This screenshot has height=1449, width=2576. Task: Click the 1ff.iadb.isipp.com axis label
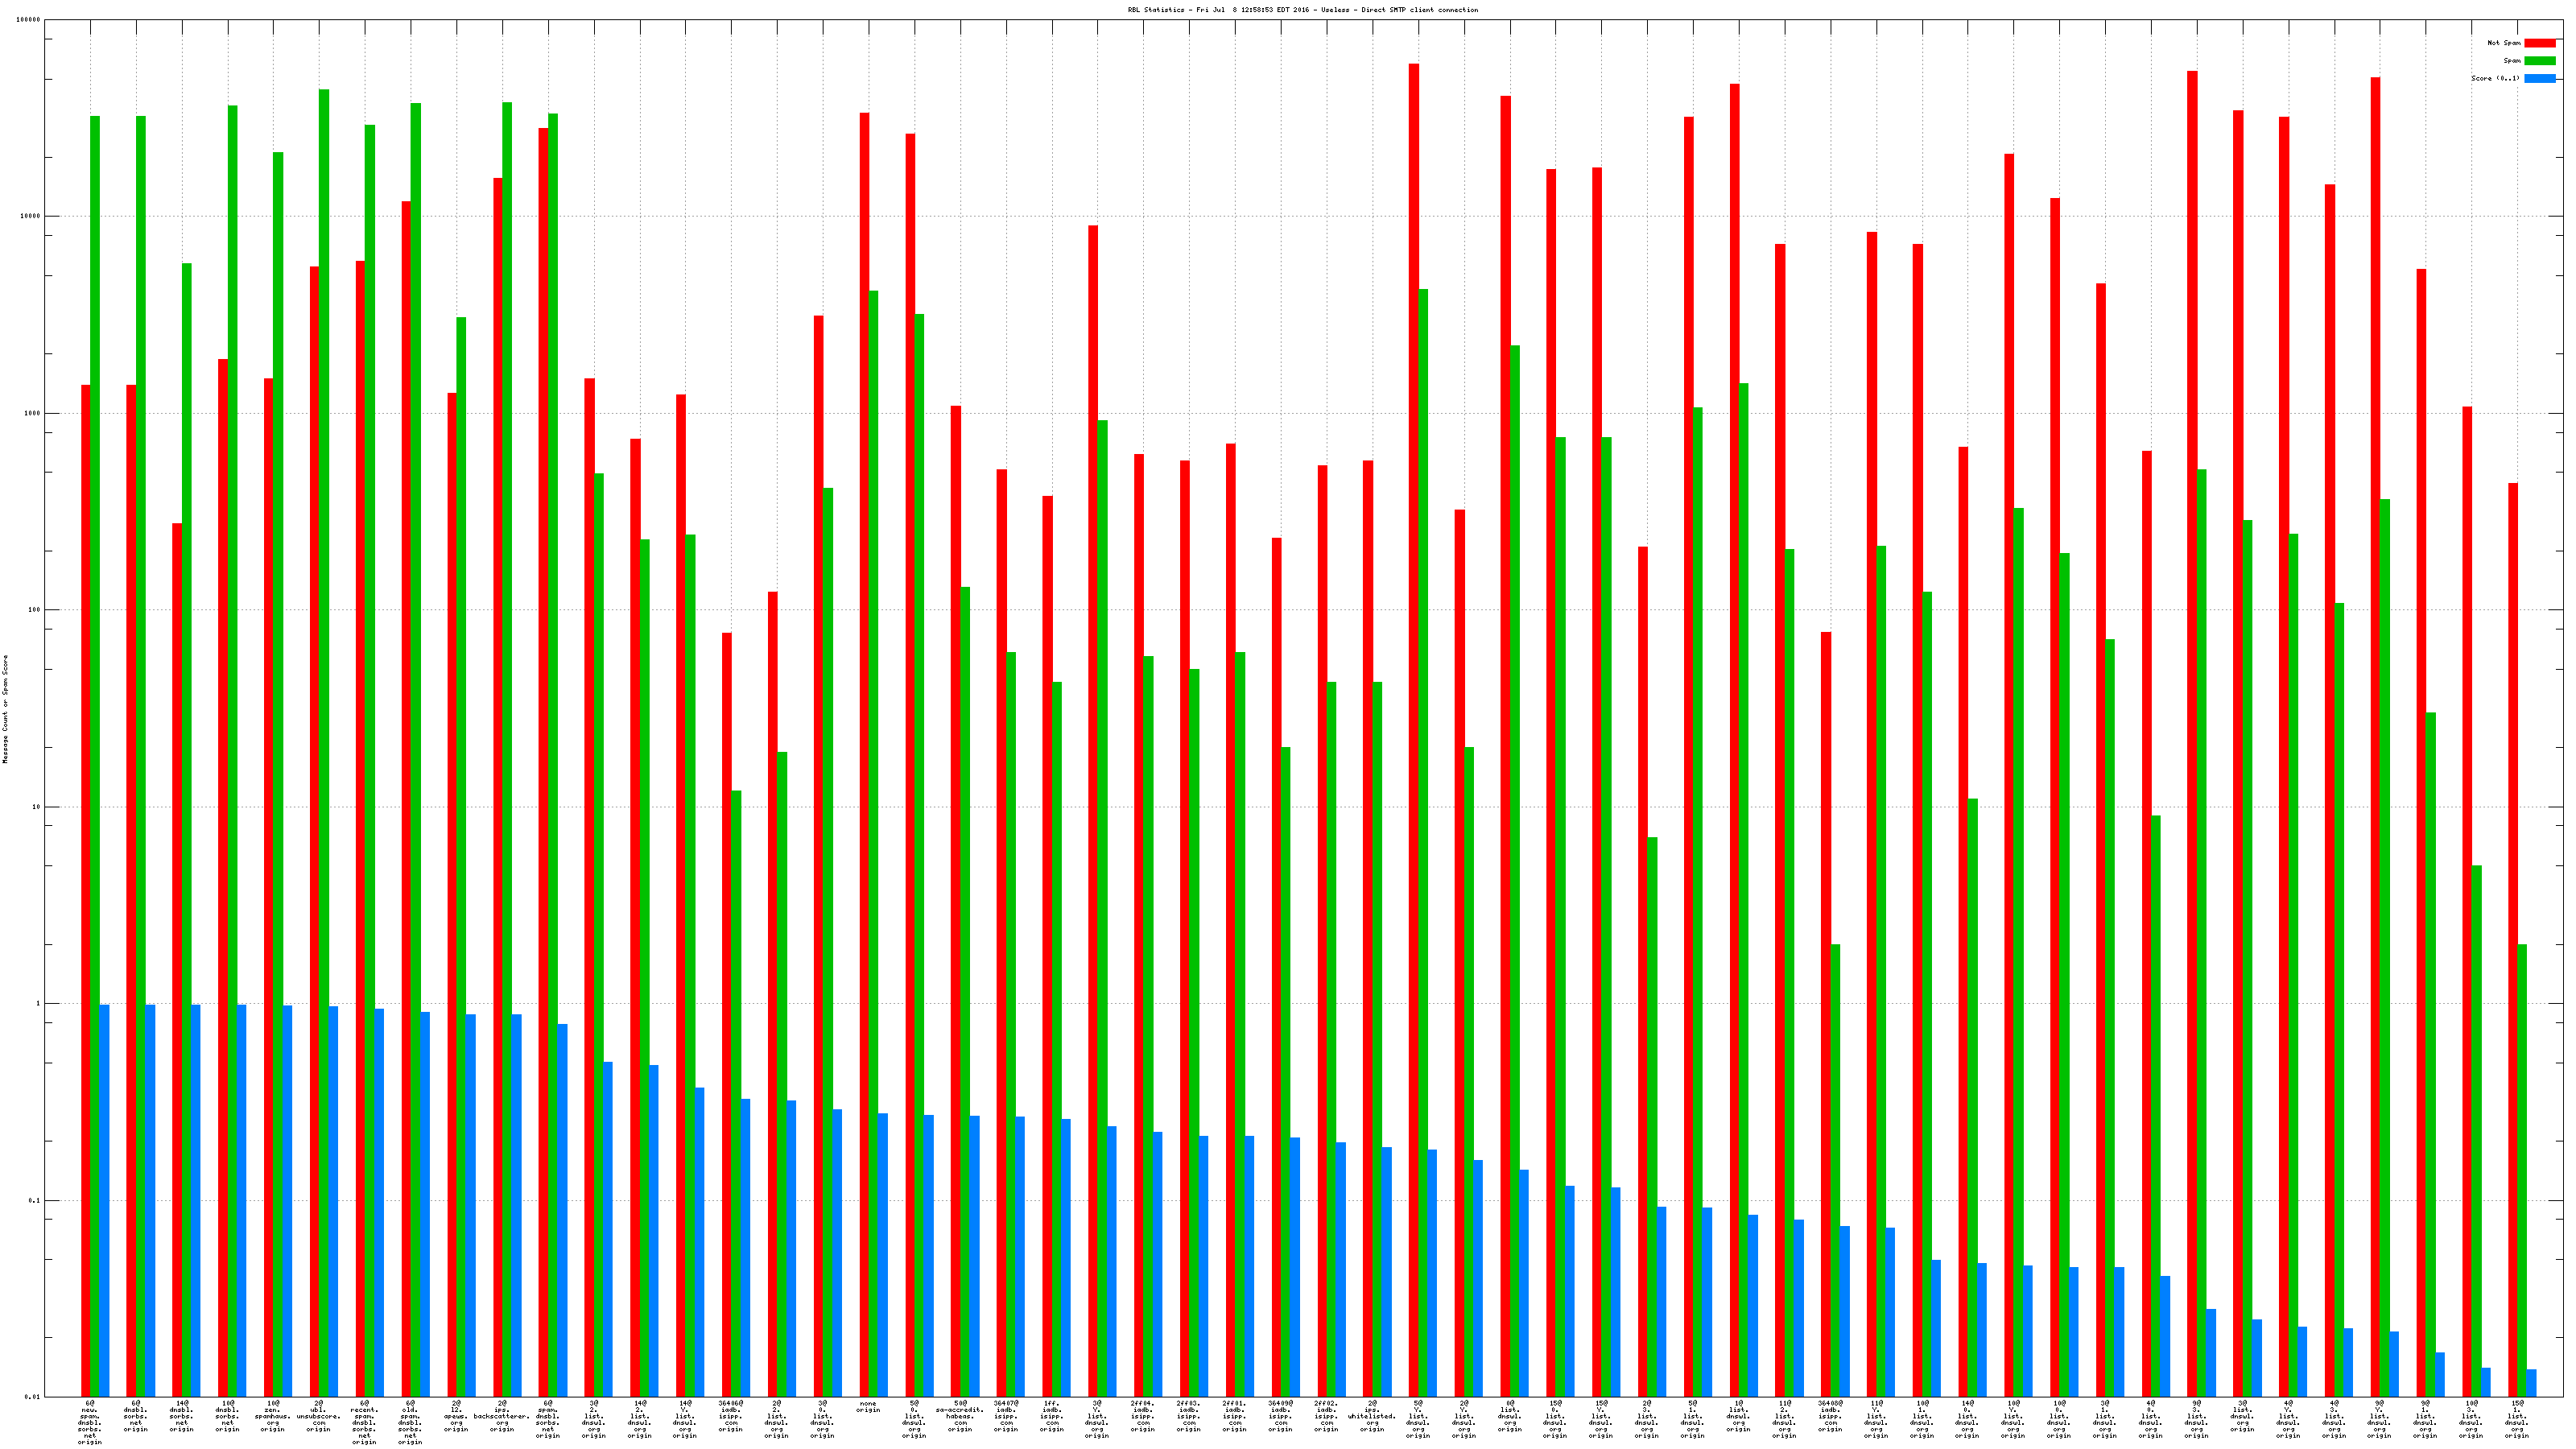pos(1052,1416)
